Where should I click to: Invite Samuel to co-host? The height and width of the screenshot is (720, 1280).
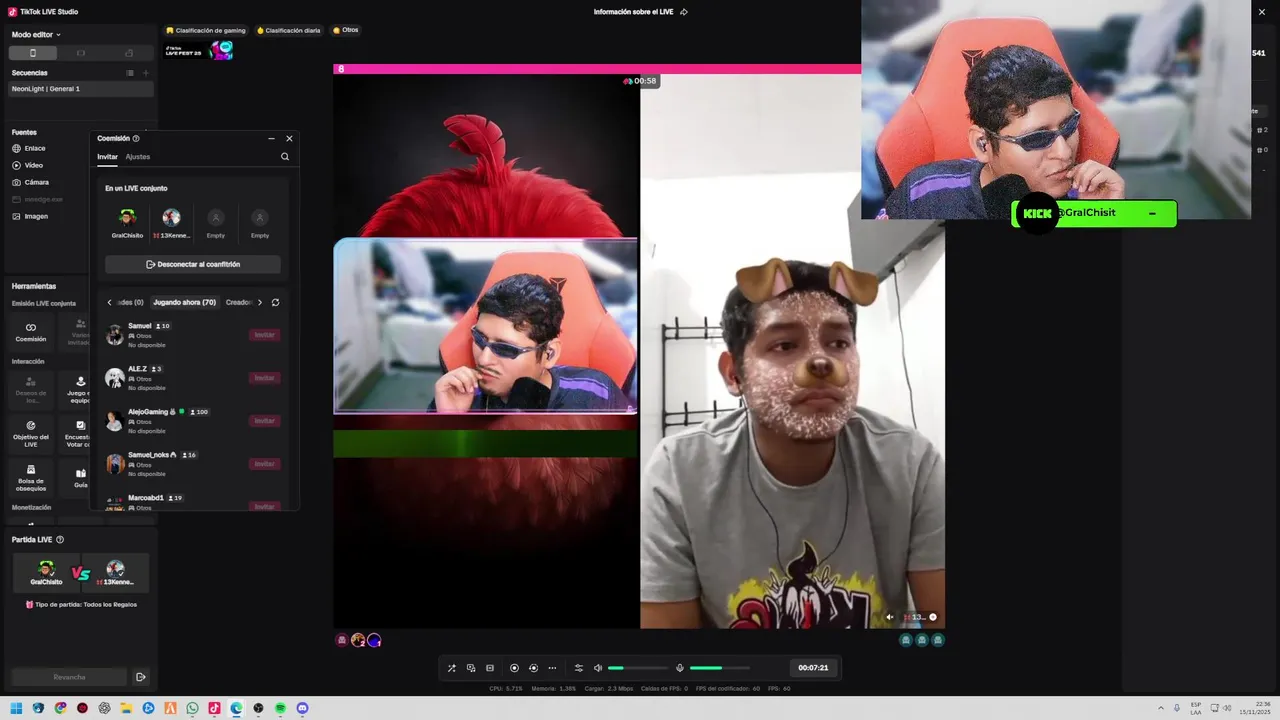click(265, 335)
